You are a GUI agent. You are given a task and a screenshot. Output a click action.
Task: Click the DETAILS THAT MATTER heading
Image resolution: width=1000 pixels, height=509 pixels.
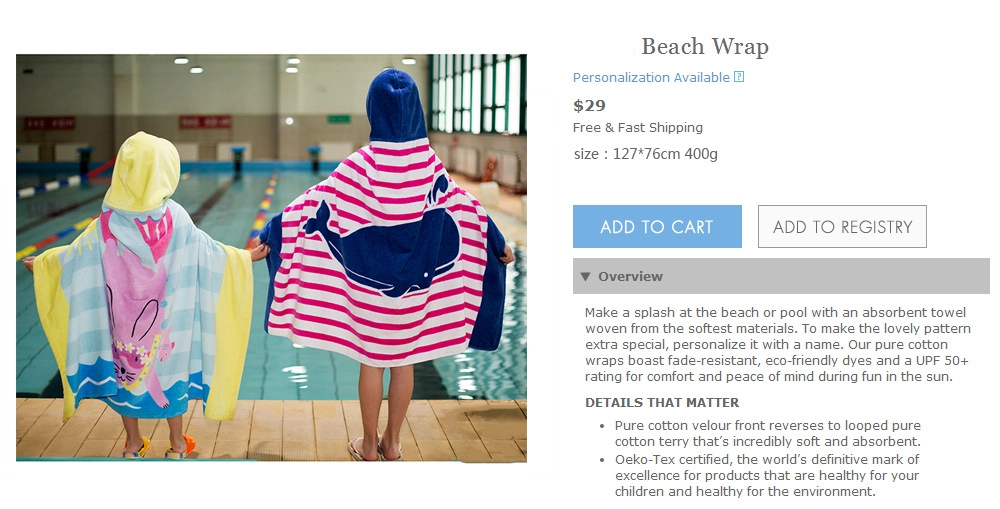[x=662, y=402]
